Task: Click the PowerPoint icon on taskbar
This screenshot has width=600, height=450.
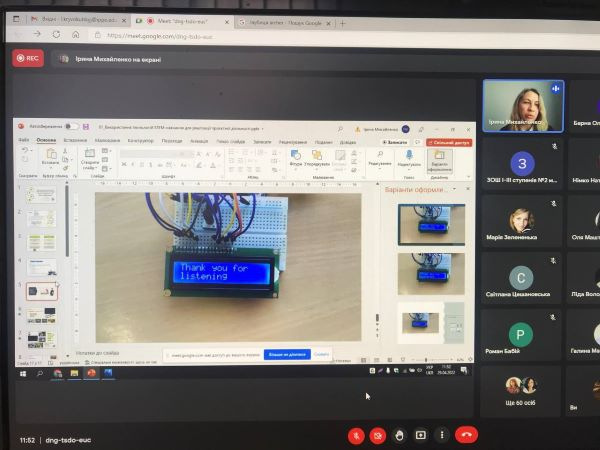Action: point(91,373)
